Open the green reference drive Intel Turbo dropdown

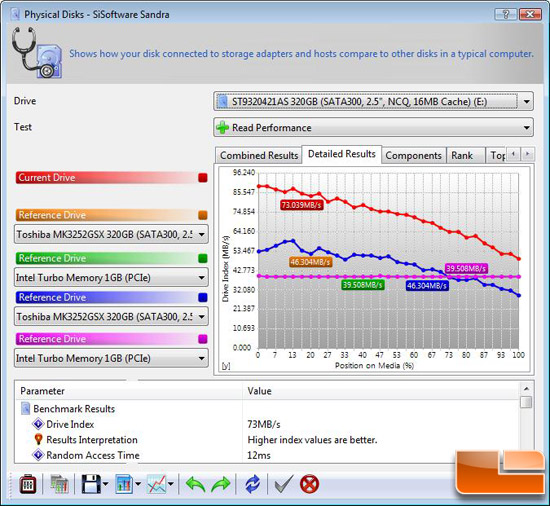pos(111,277)
